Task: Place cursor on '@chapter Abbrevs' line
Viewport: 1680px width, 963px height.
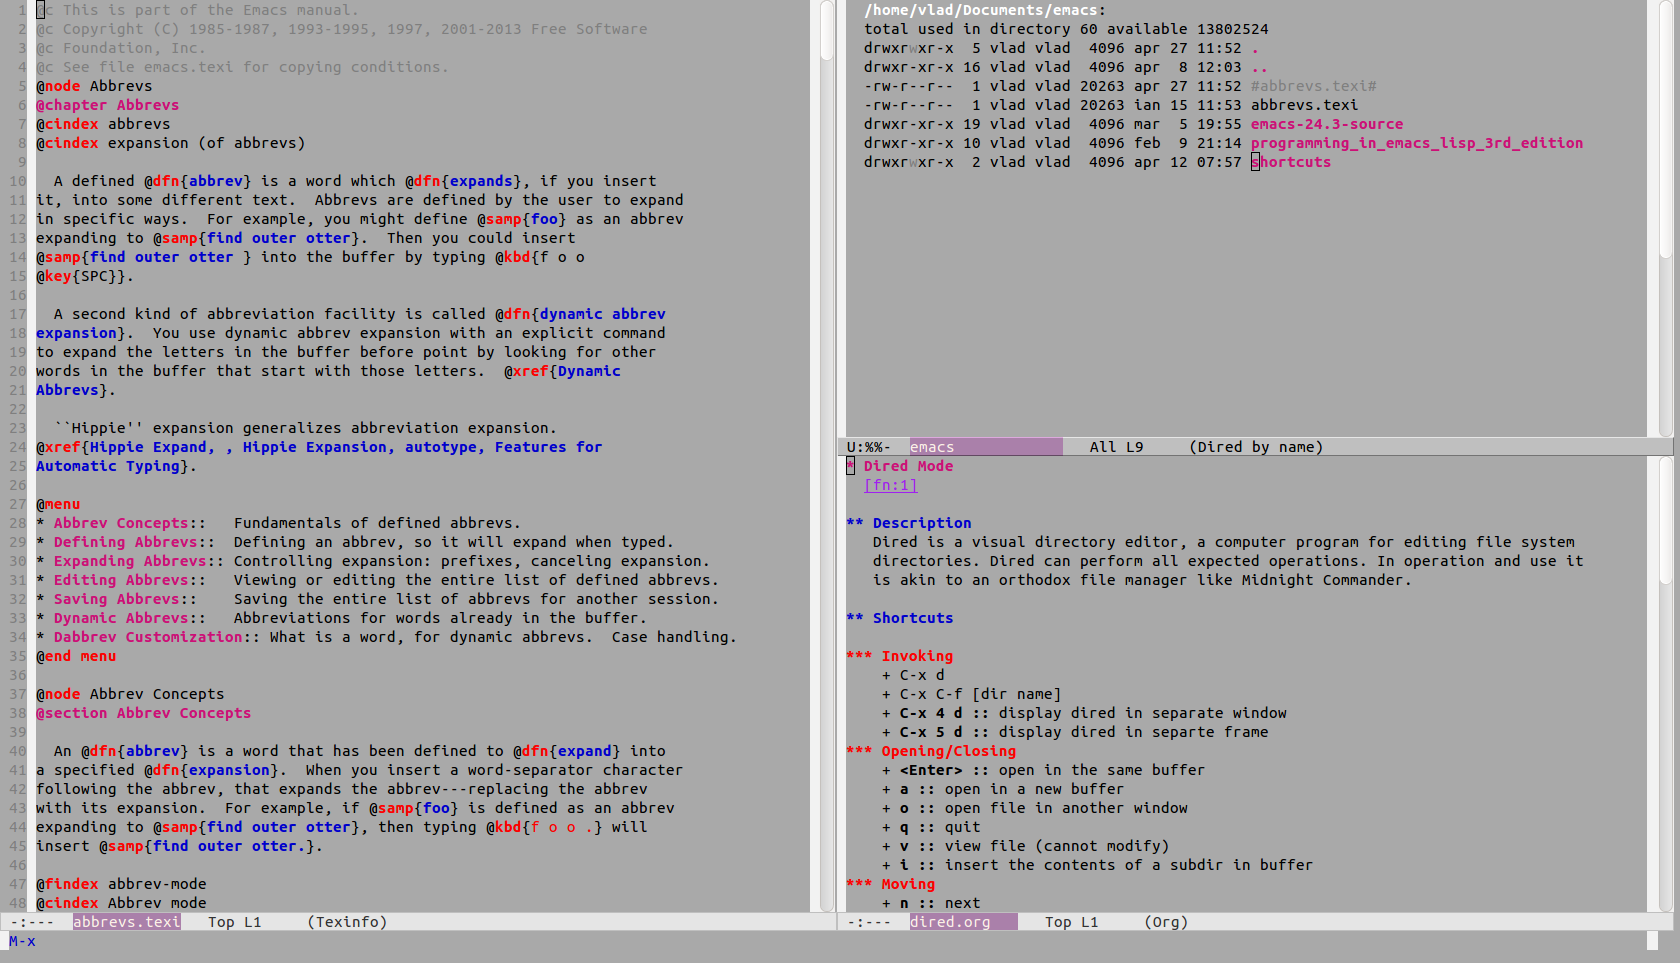Action: 108,105
